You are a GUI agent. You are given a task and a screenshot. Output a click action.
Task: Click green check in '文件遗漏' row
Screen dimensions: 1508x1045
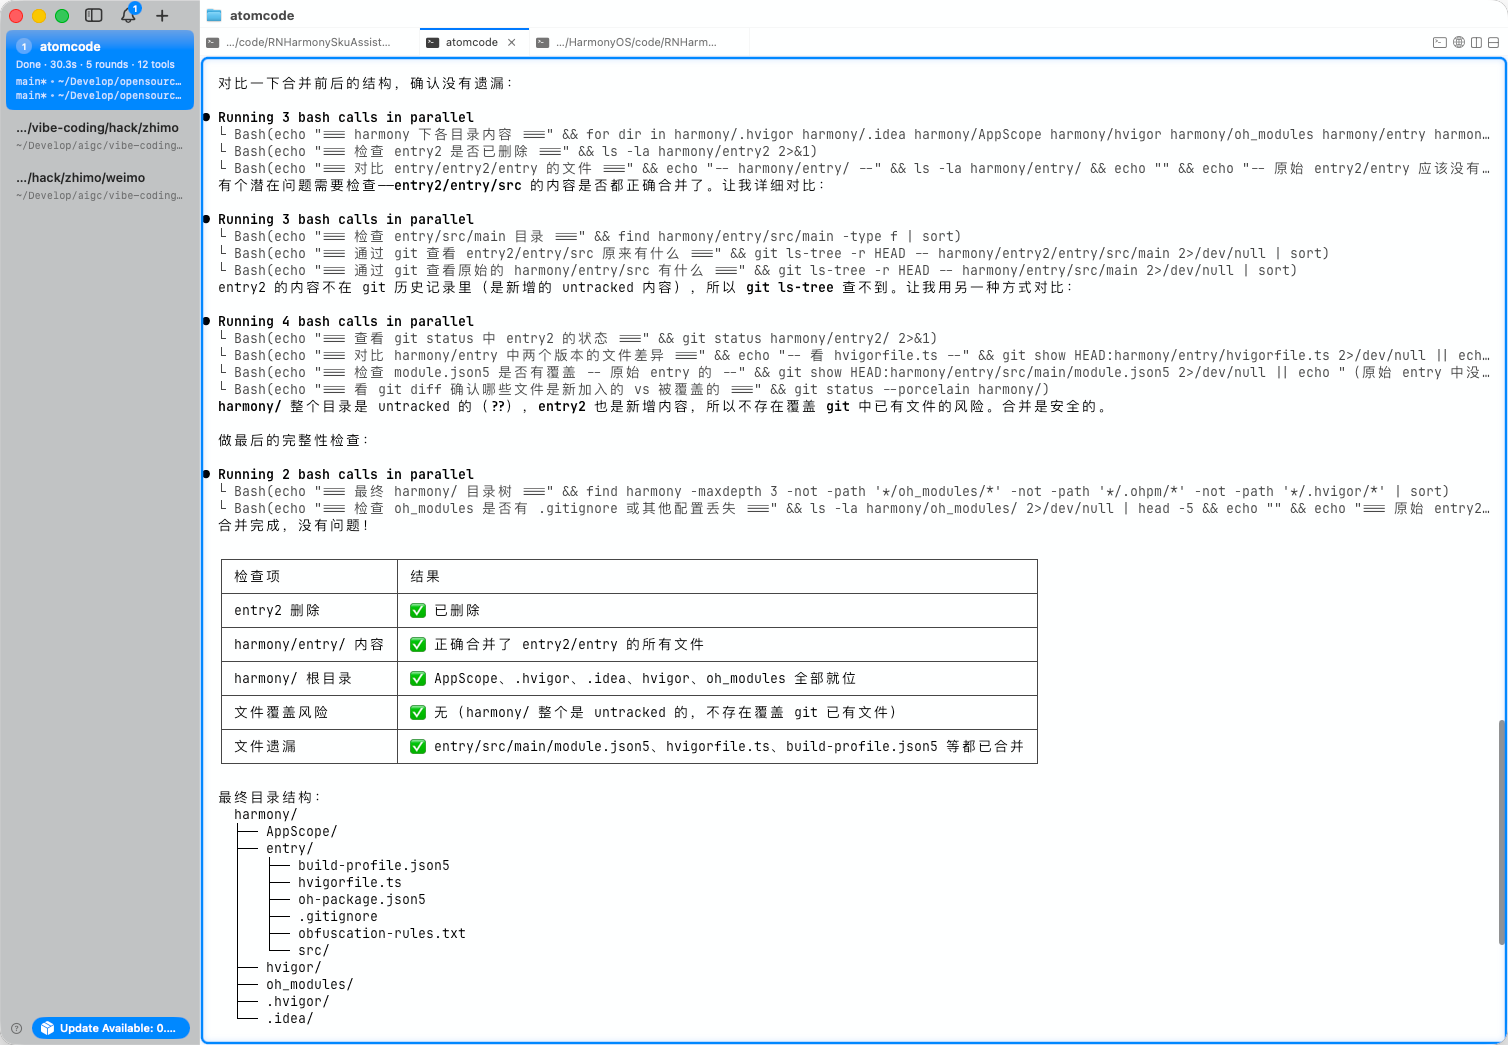(418, 747)
